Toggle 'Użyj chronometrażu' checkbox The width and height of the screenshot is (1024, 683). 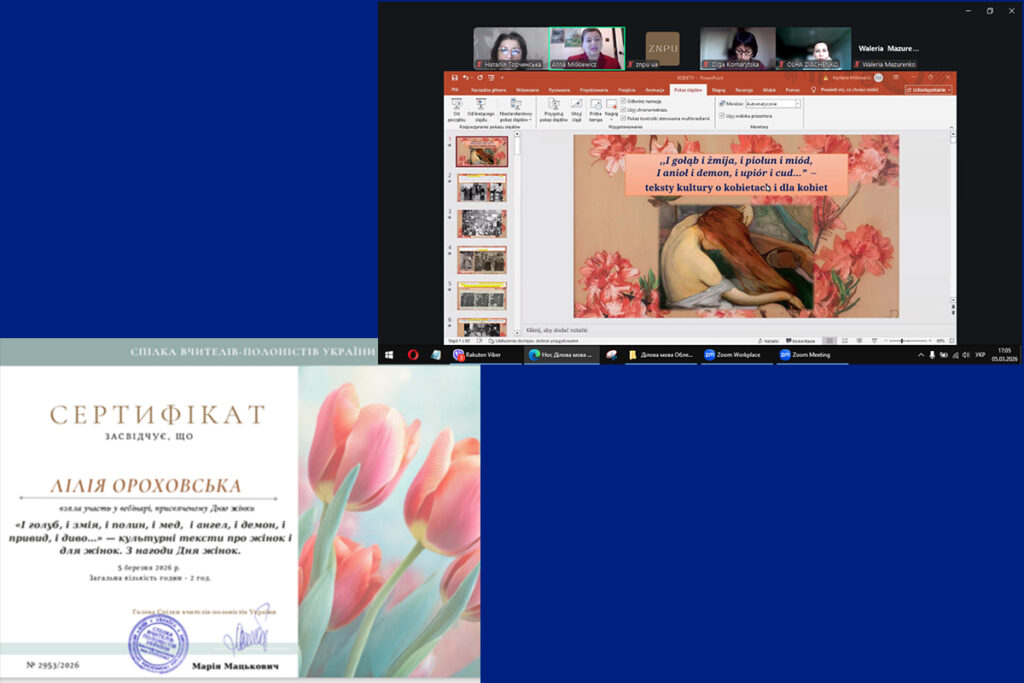click(x=624, y=109)
